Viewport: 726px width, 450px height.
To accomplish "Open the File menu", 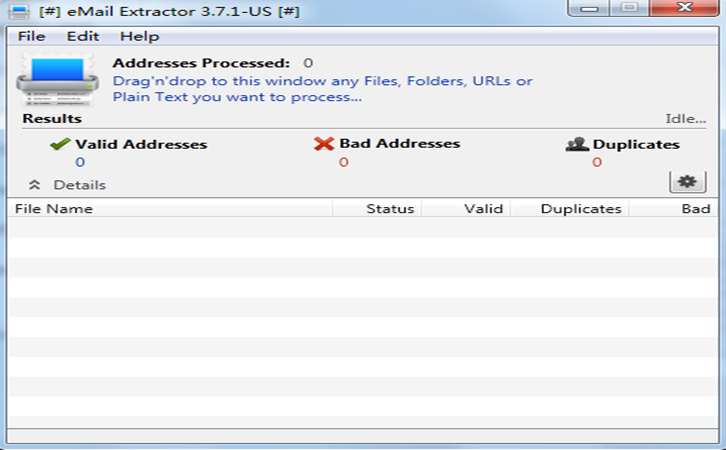I will pyautogui.click(x=32, y=36).
